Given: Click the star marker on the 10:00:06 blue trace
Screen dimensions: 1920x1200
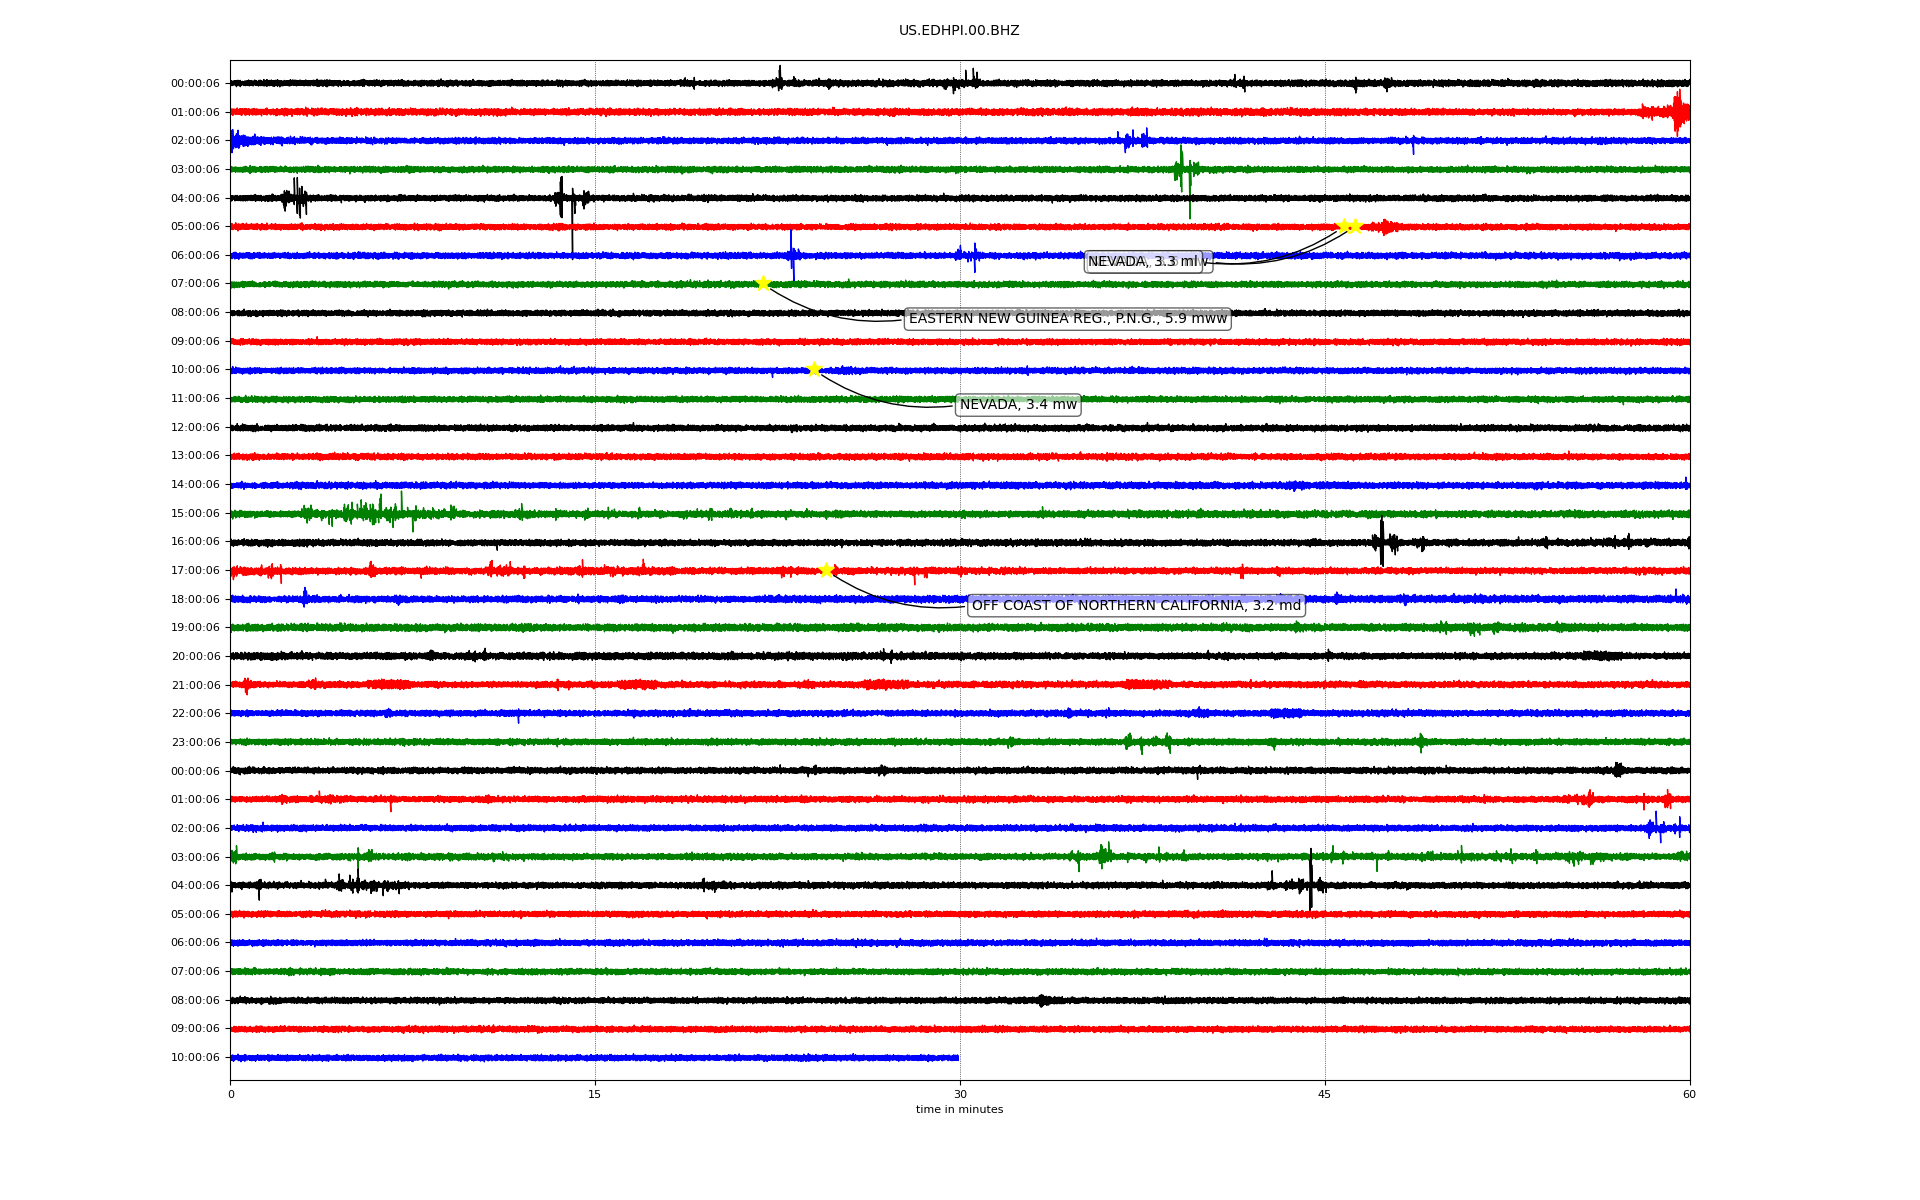Looking at the screenshot, I should 814,370.
